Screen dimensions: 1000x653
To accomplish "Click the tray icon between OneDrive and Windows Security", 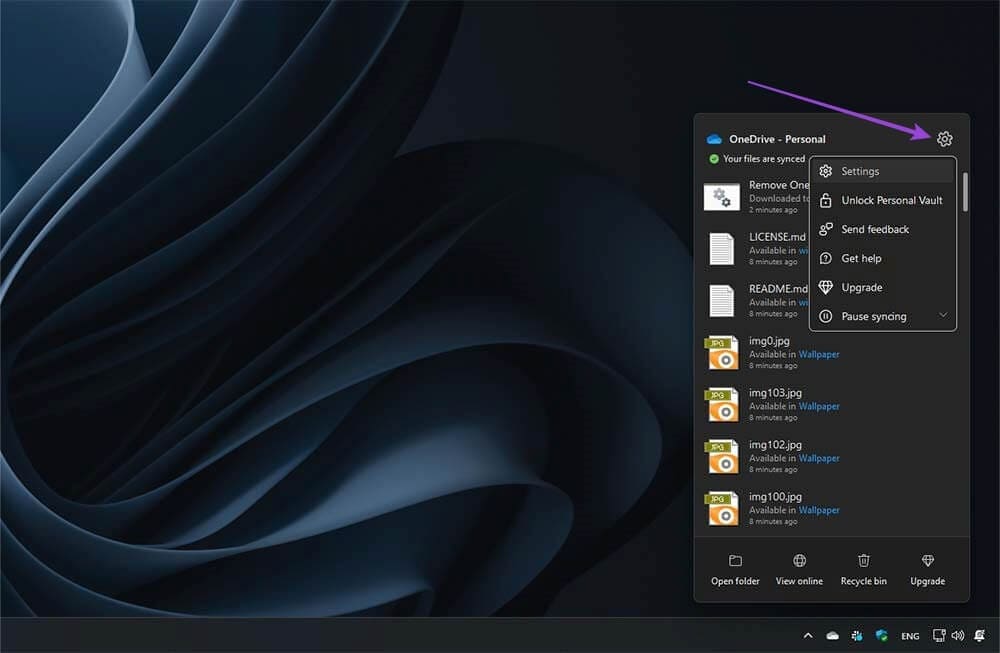I will point(857,636).
